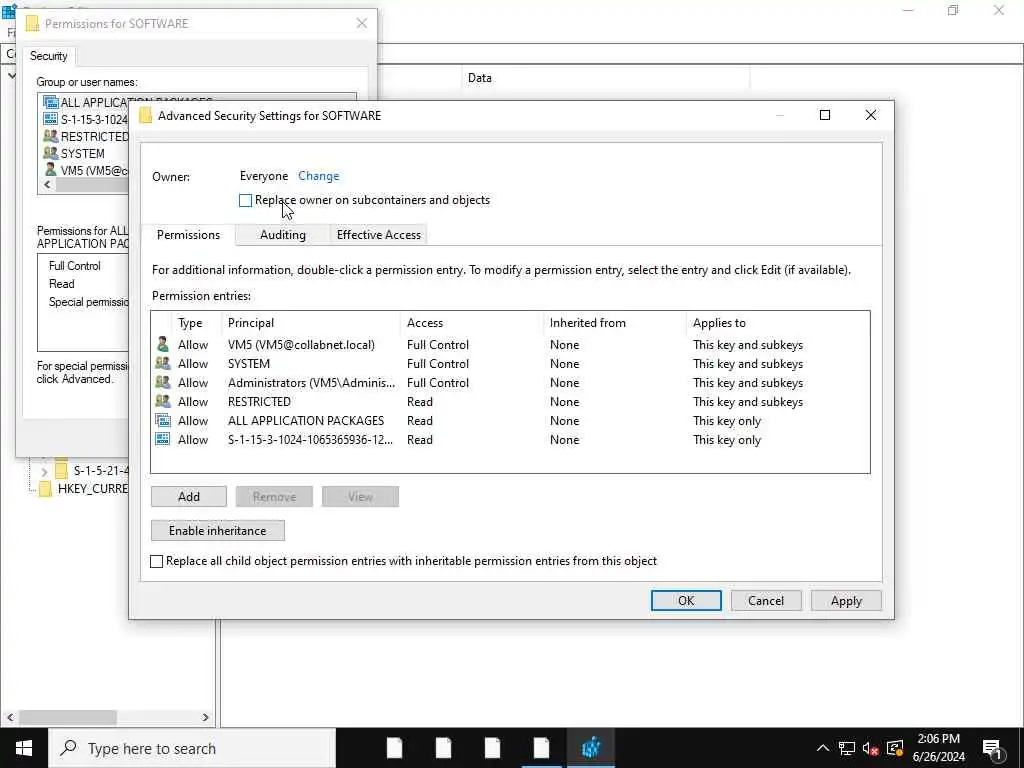
Task: Enable Replace owner on subcontainers and objects
Action: point(246,200)
